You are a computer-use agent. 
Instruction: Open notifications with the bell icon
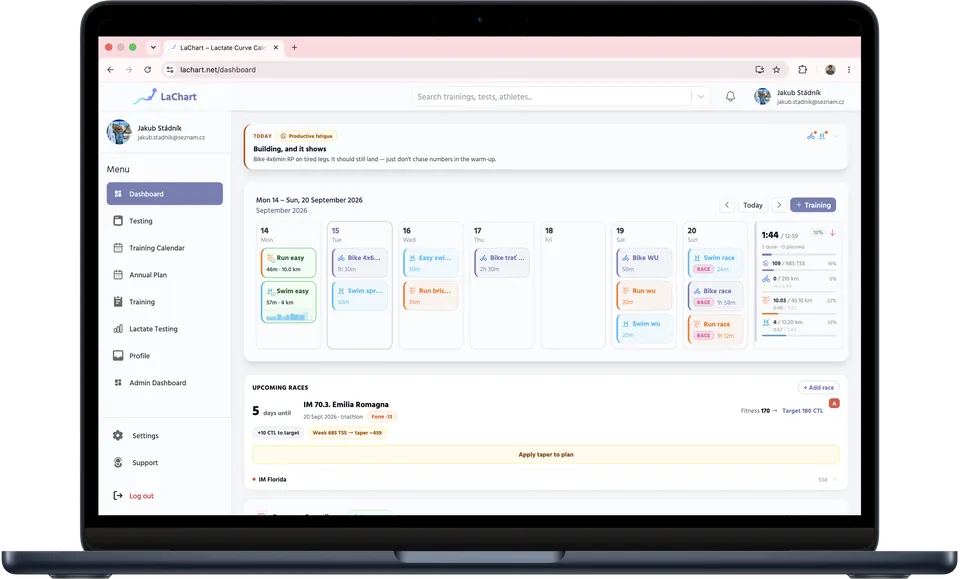tap(730, 97)
